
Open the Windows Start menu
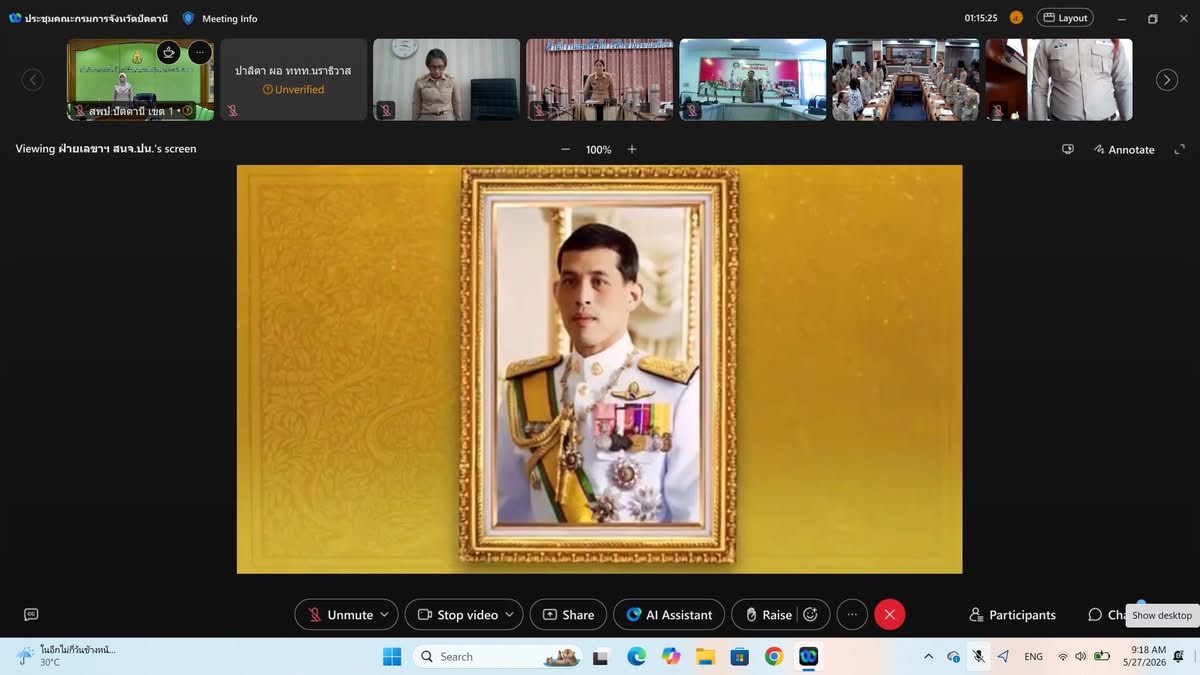(392, 656)
